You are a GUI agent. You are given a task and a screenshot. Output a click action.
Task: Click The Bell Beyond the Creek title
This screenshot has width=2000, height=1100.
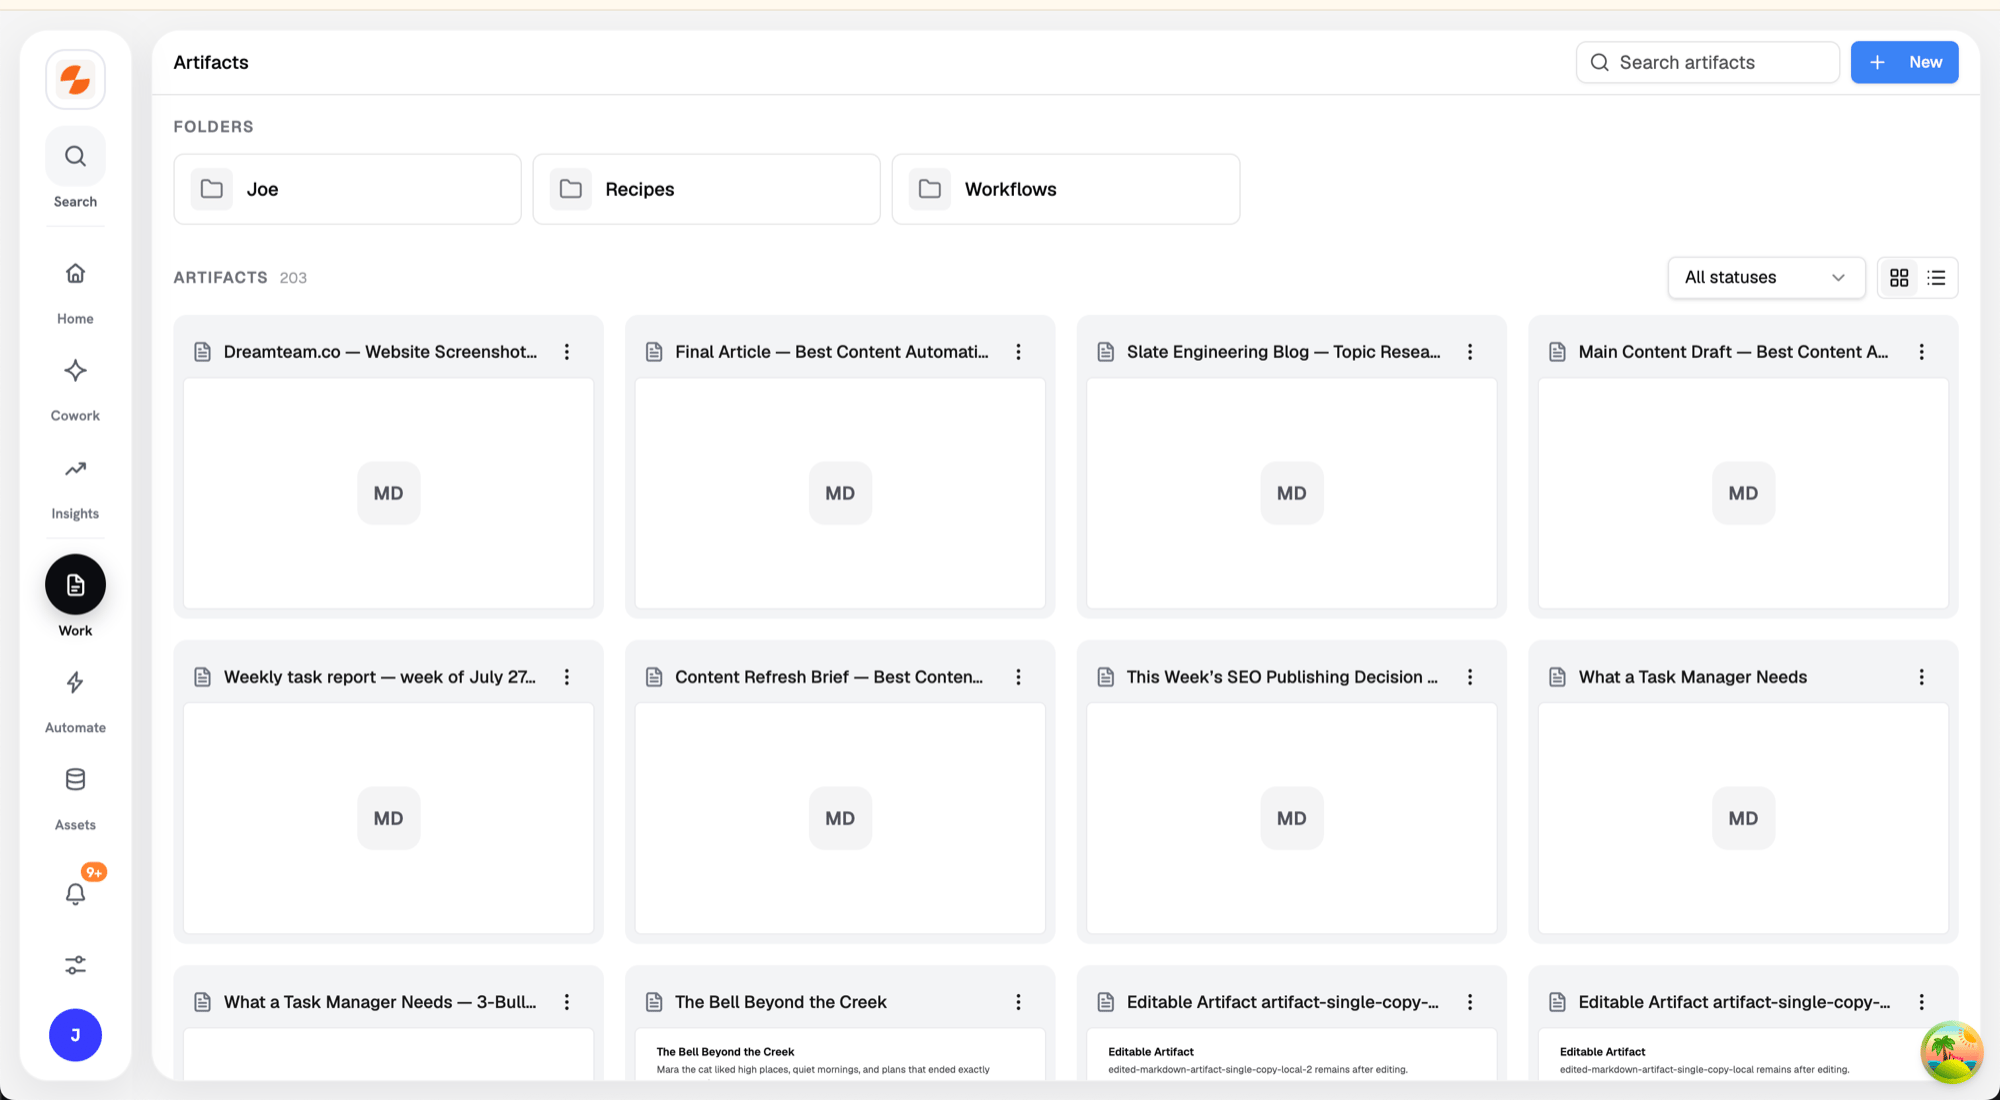780,1002
